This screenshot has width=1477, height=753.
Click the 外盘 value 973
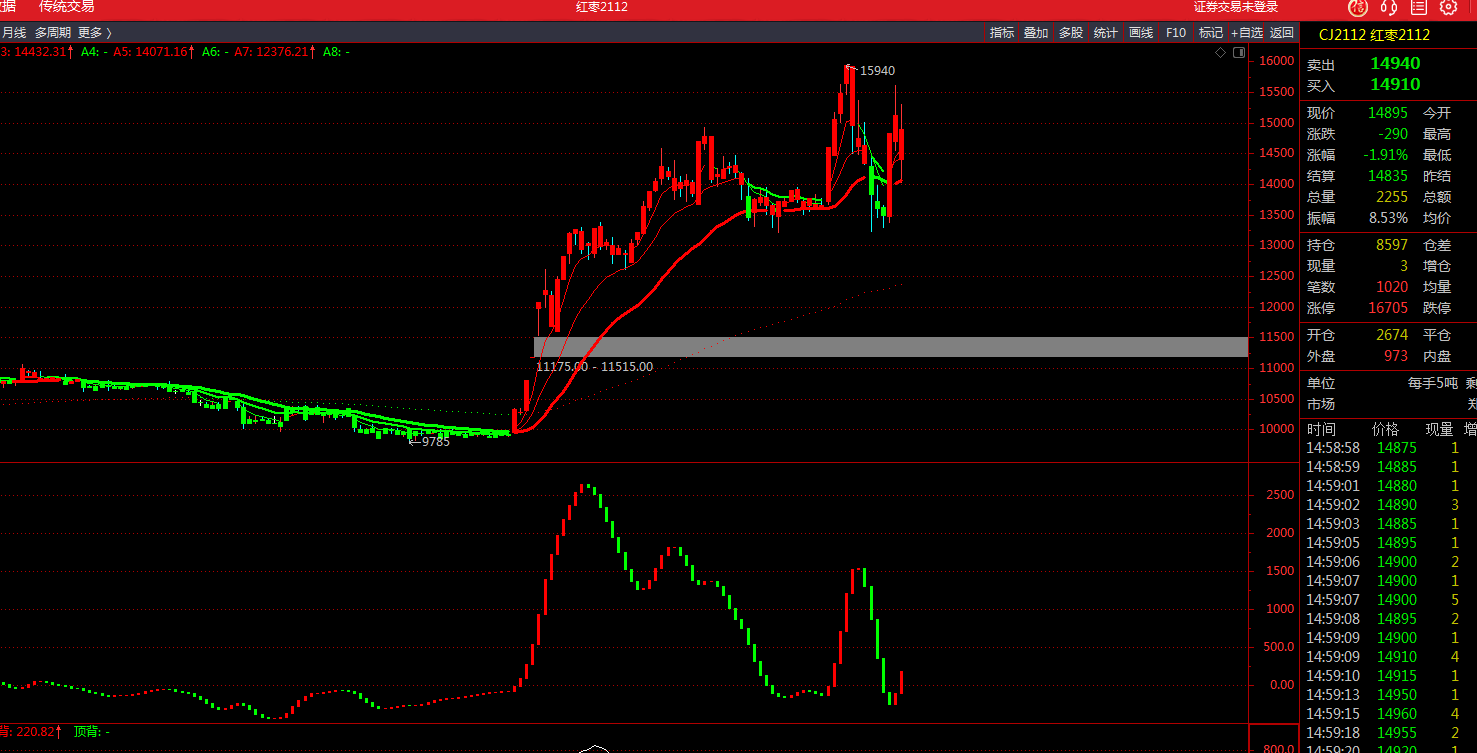[1396, 356]
